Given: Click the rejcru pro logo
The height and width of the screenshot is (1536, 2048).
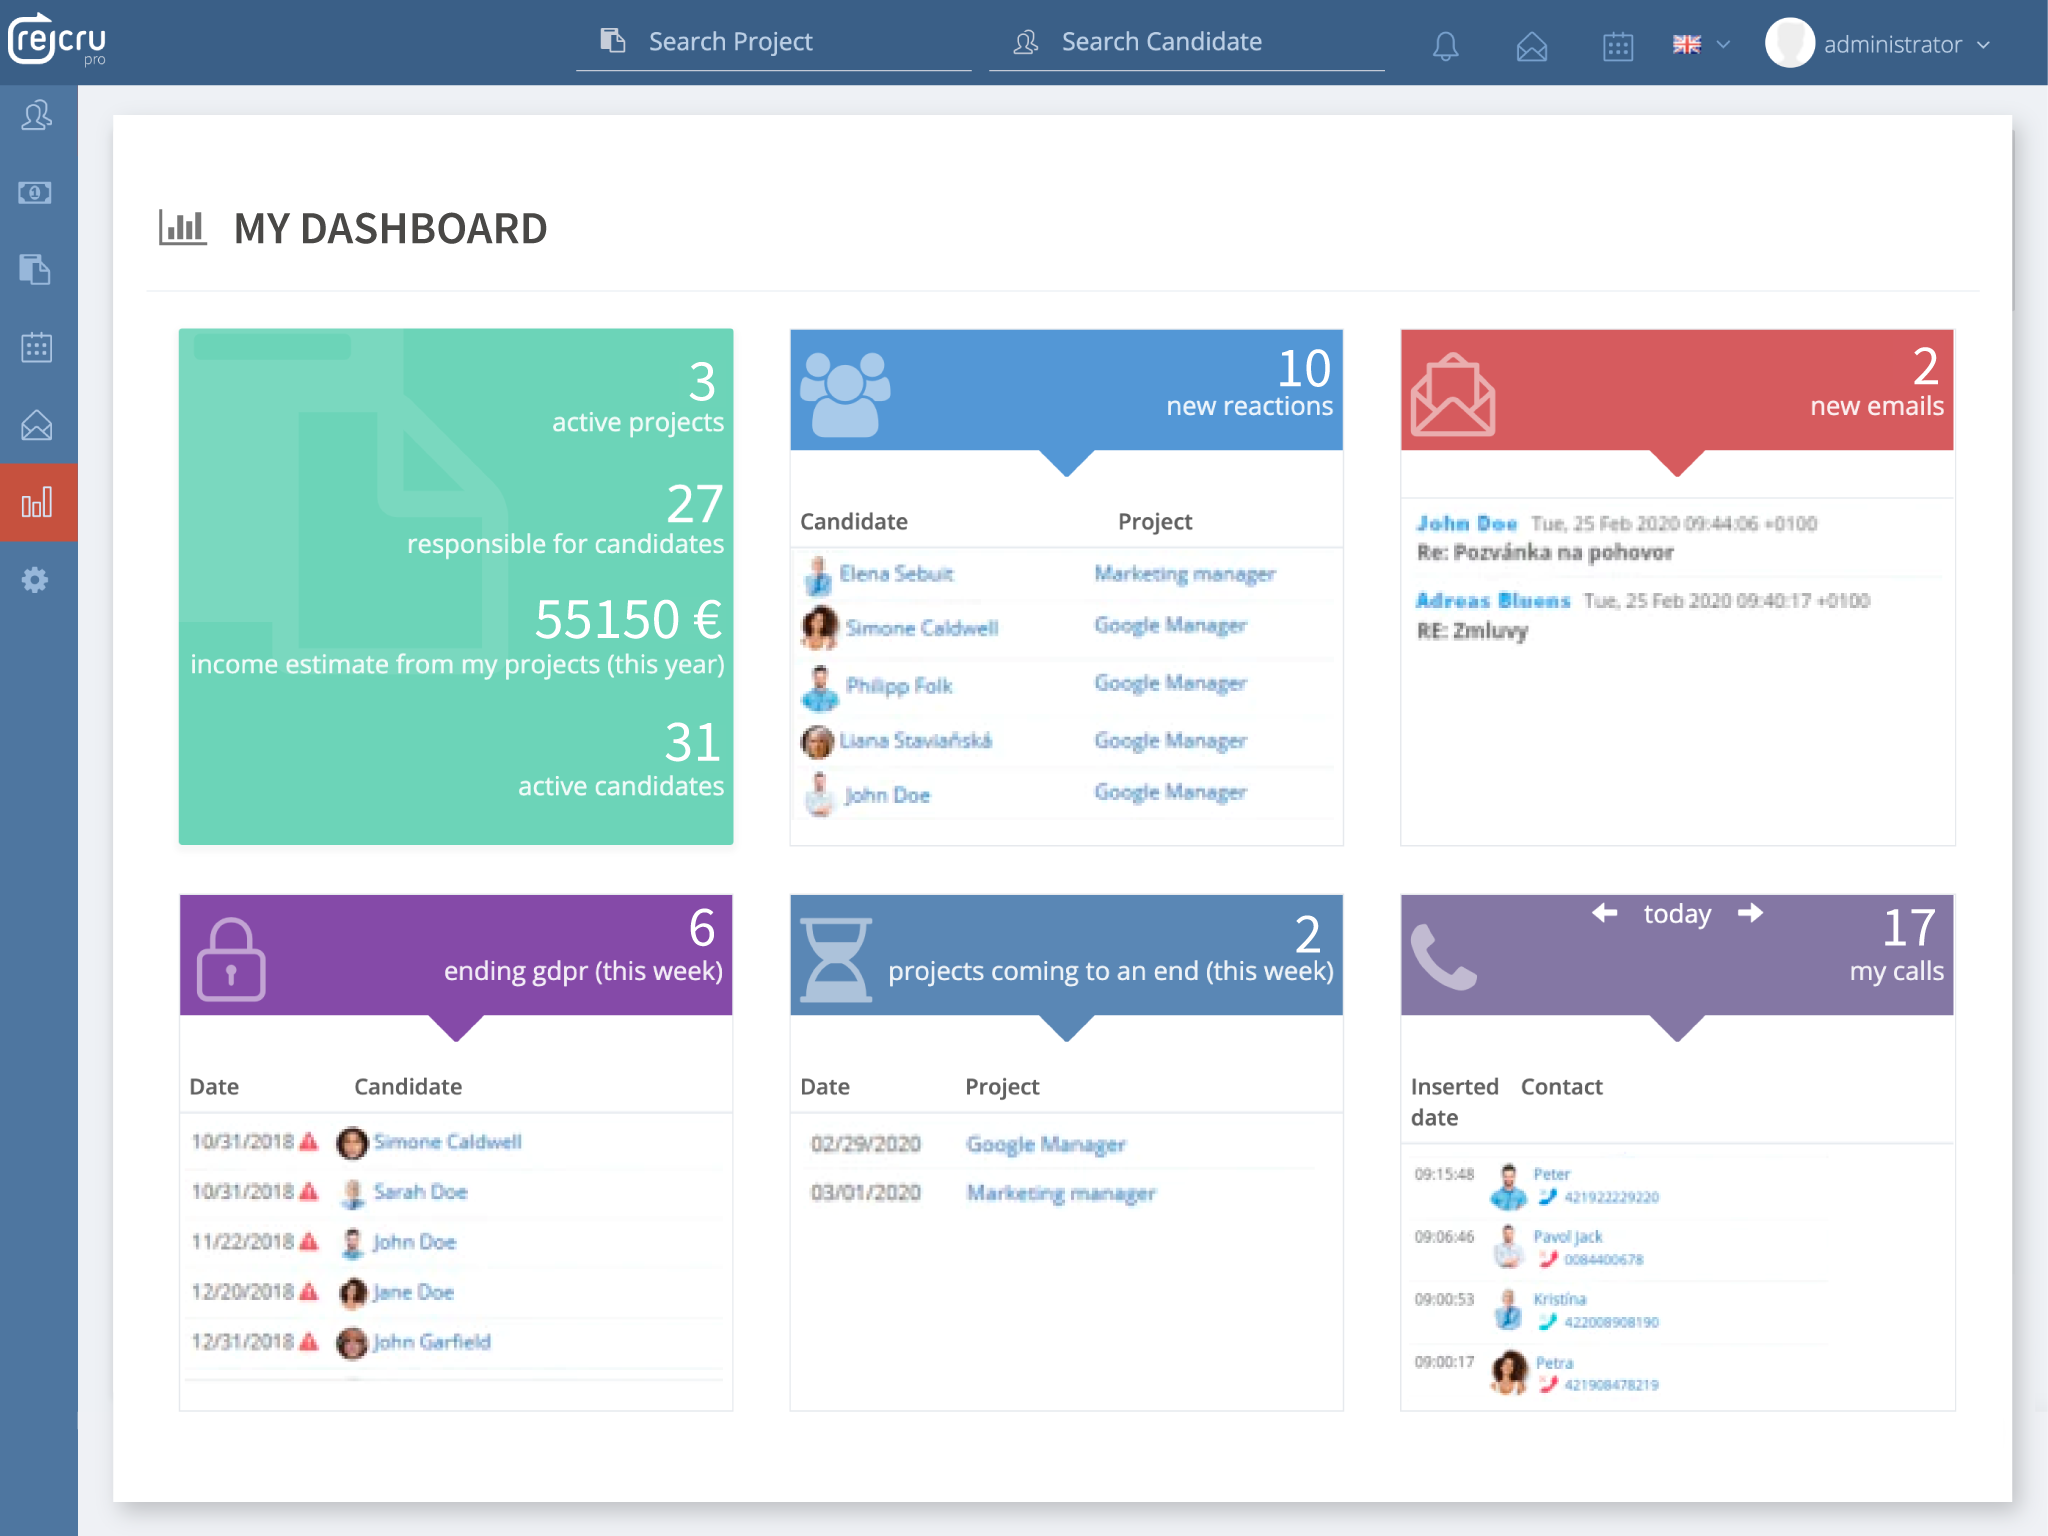Looking at the screenshot, I should 58,42.
